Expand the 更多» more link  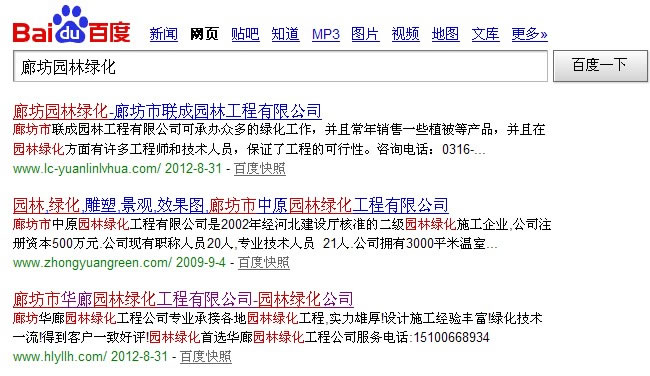click(x=529, y=34)
